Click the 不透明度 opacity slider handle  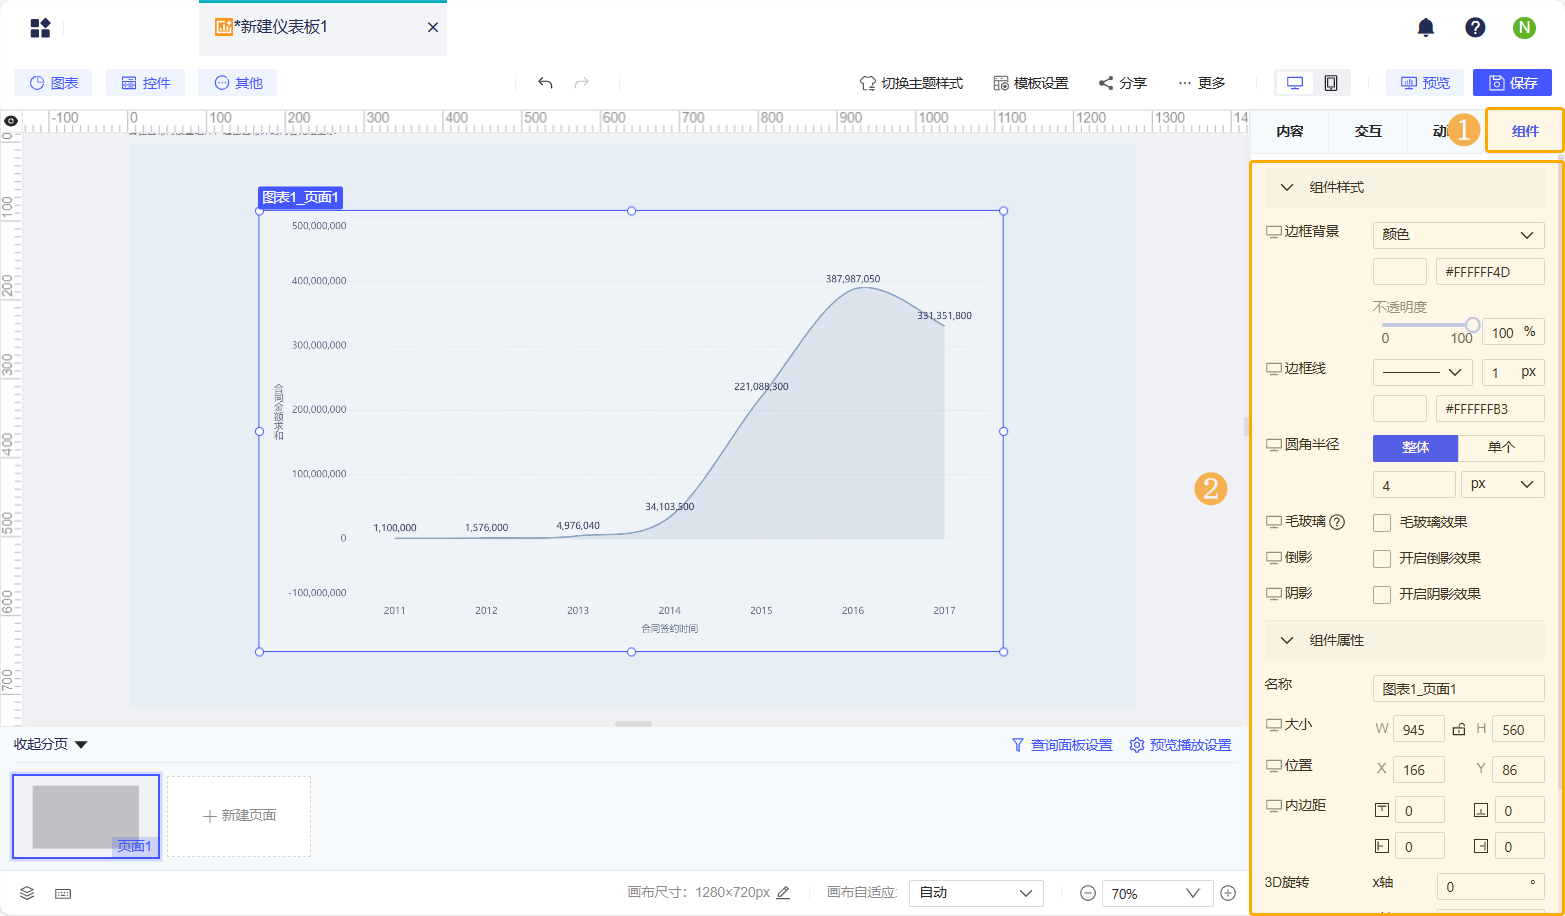(x=1472, y=325)
